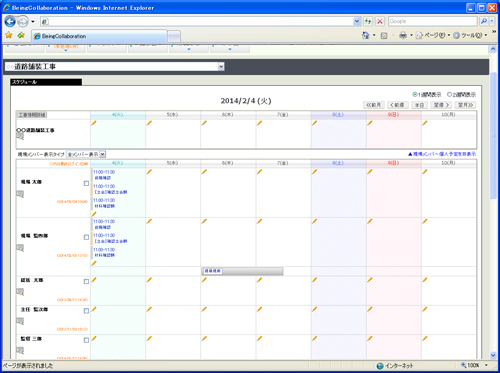Add entry via pencil for 現場 監四郎 on 7(金)
This screenshot has width=500, height=373.
coord(259,221)
